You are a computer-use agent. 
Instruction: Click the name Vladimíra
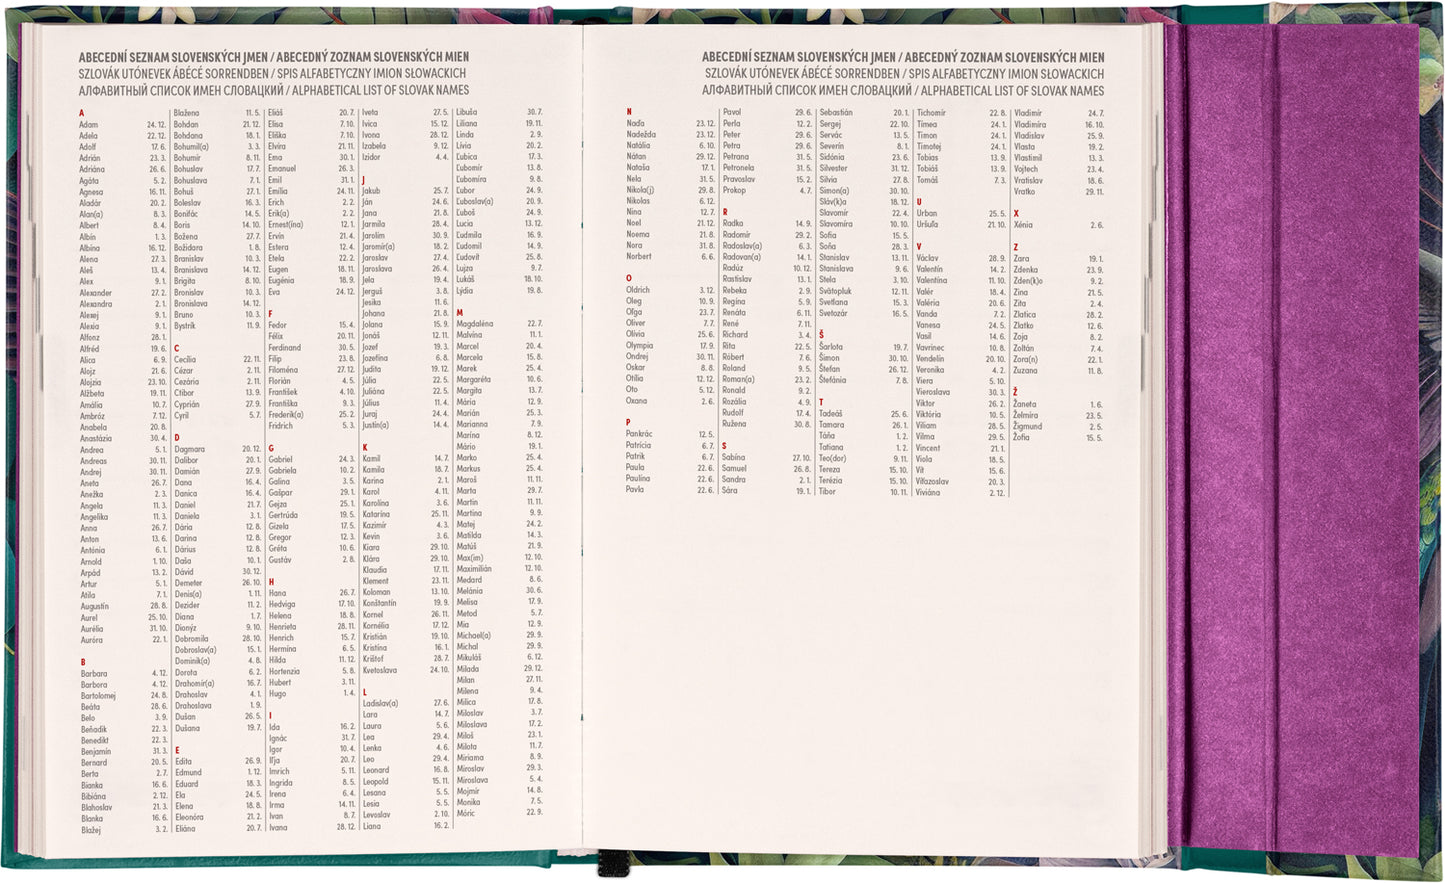[1030, 125]
